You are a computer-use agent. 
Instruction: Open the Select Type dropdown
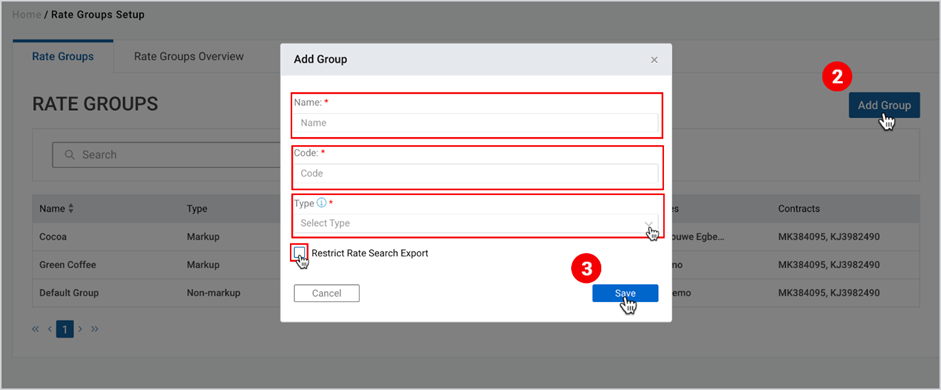pos(475,223)
